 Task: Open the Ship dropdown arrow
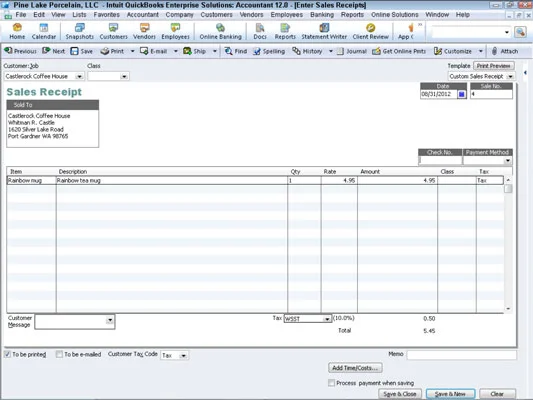pos(214,51)
